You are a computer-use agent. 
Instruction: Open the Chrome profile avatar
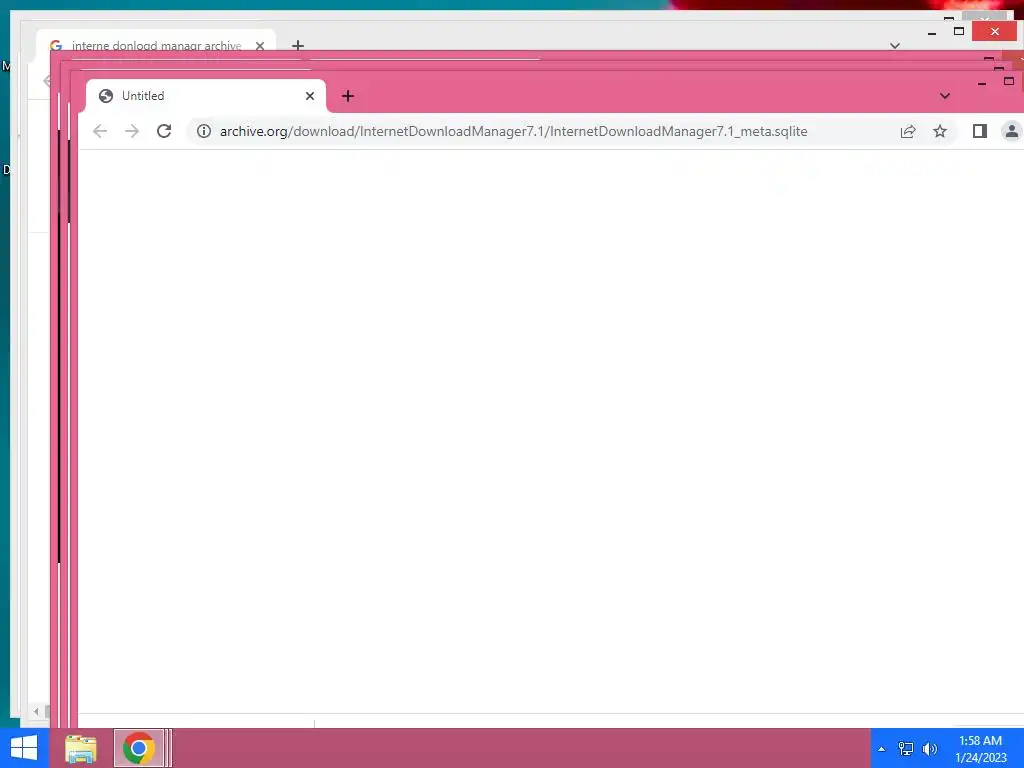tap(1012, 131)
